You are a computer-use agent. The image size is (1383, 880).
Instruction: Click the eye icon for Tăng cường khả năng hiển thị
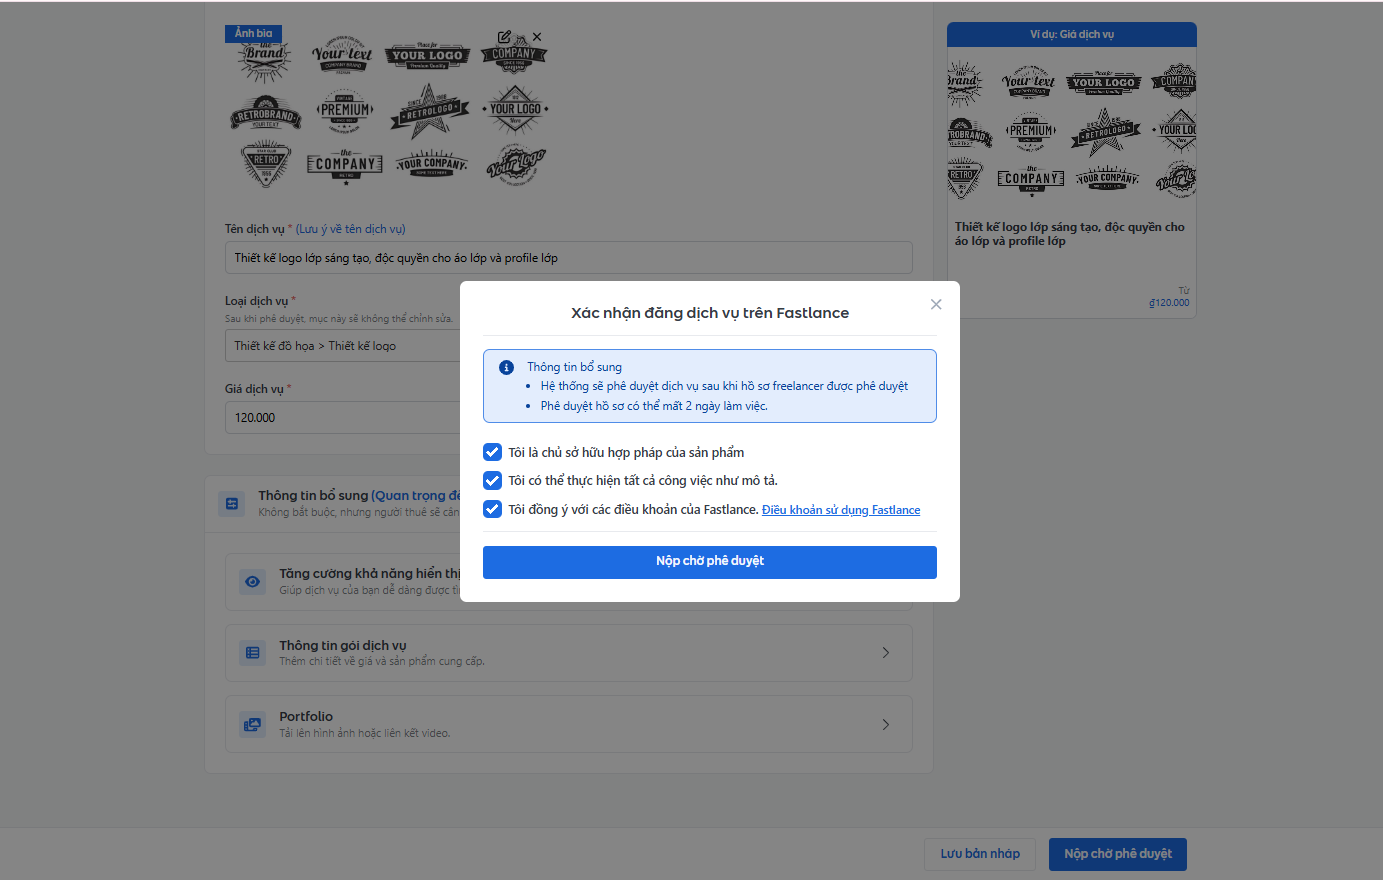[252, 581]
